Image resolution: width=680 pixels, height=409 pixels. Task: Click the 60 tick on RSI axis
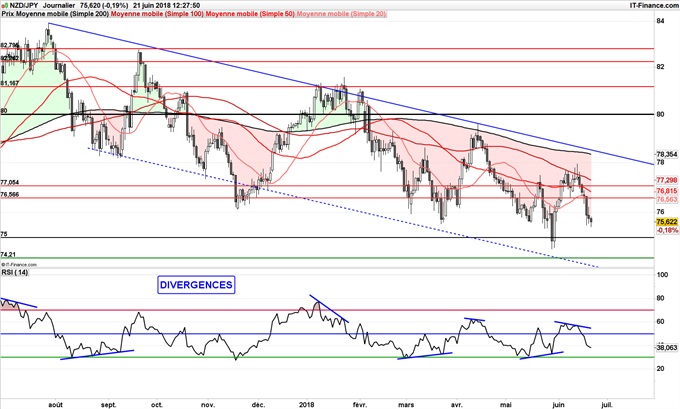660,321
